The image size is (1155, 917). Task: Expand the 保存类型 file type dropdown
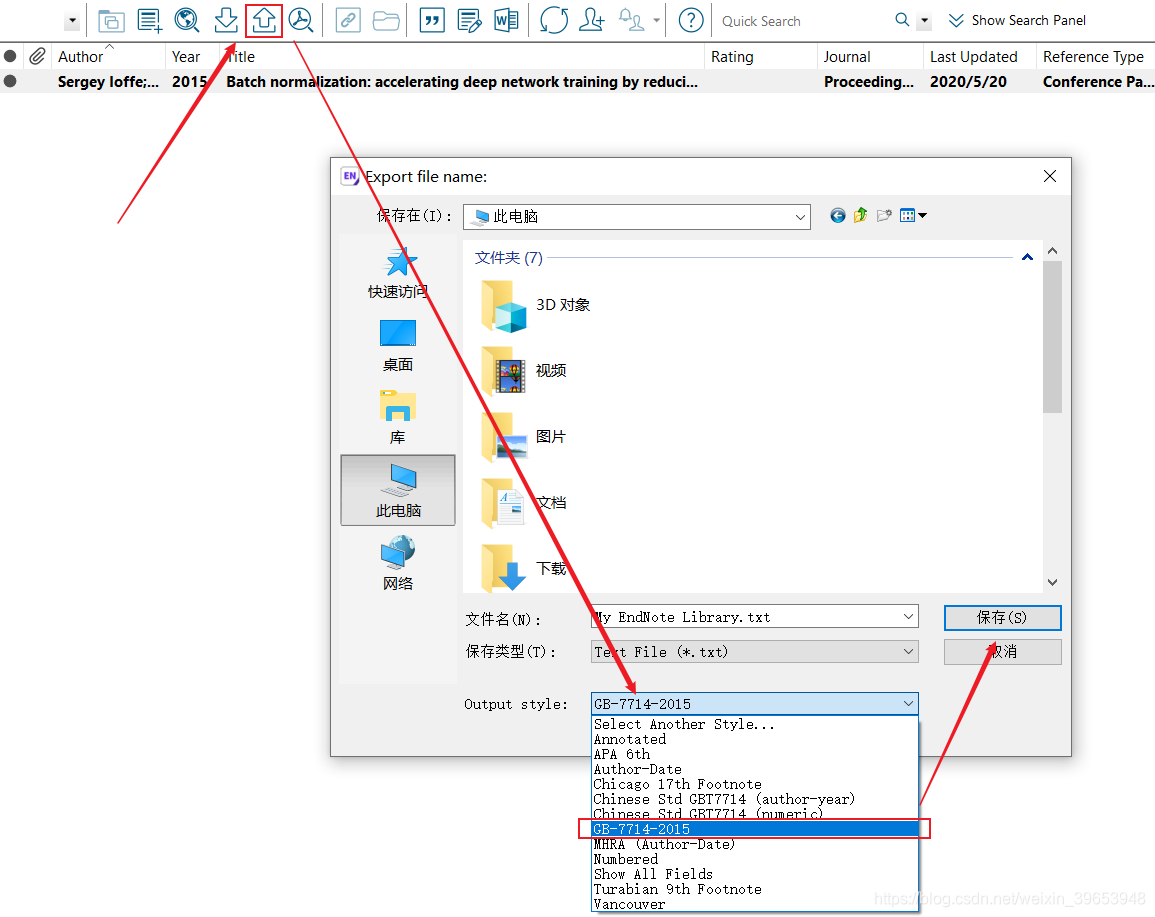(908, 651)
